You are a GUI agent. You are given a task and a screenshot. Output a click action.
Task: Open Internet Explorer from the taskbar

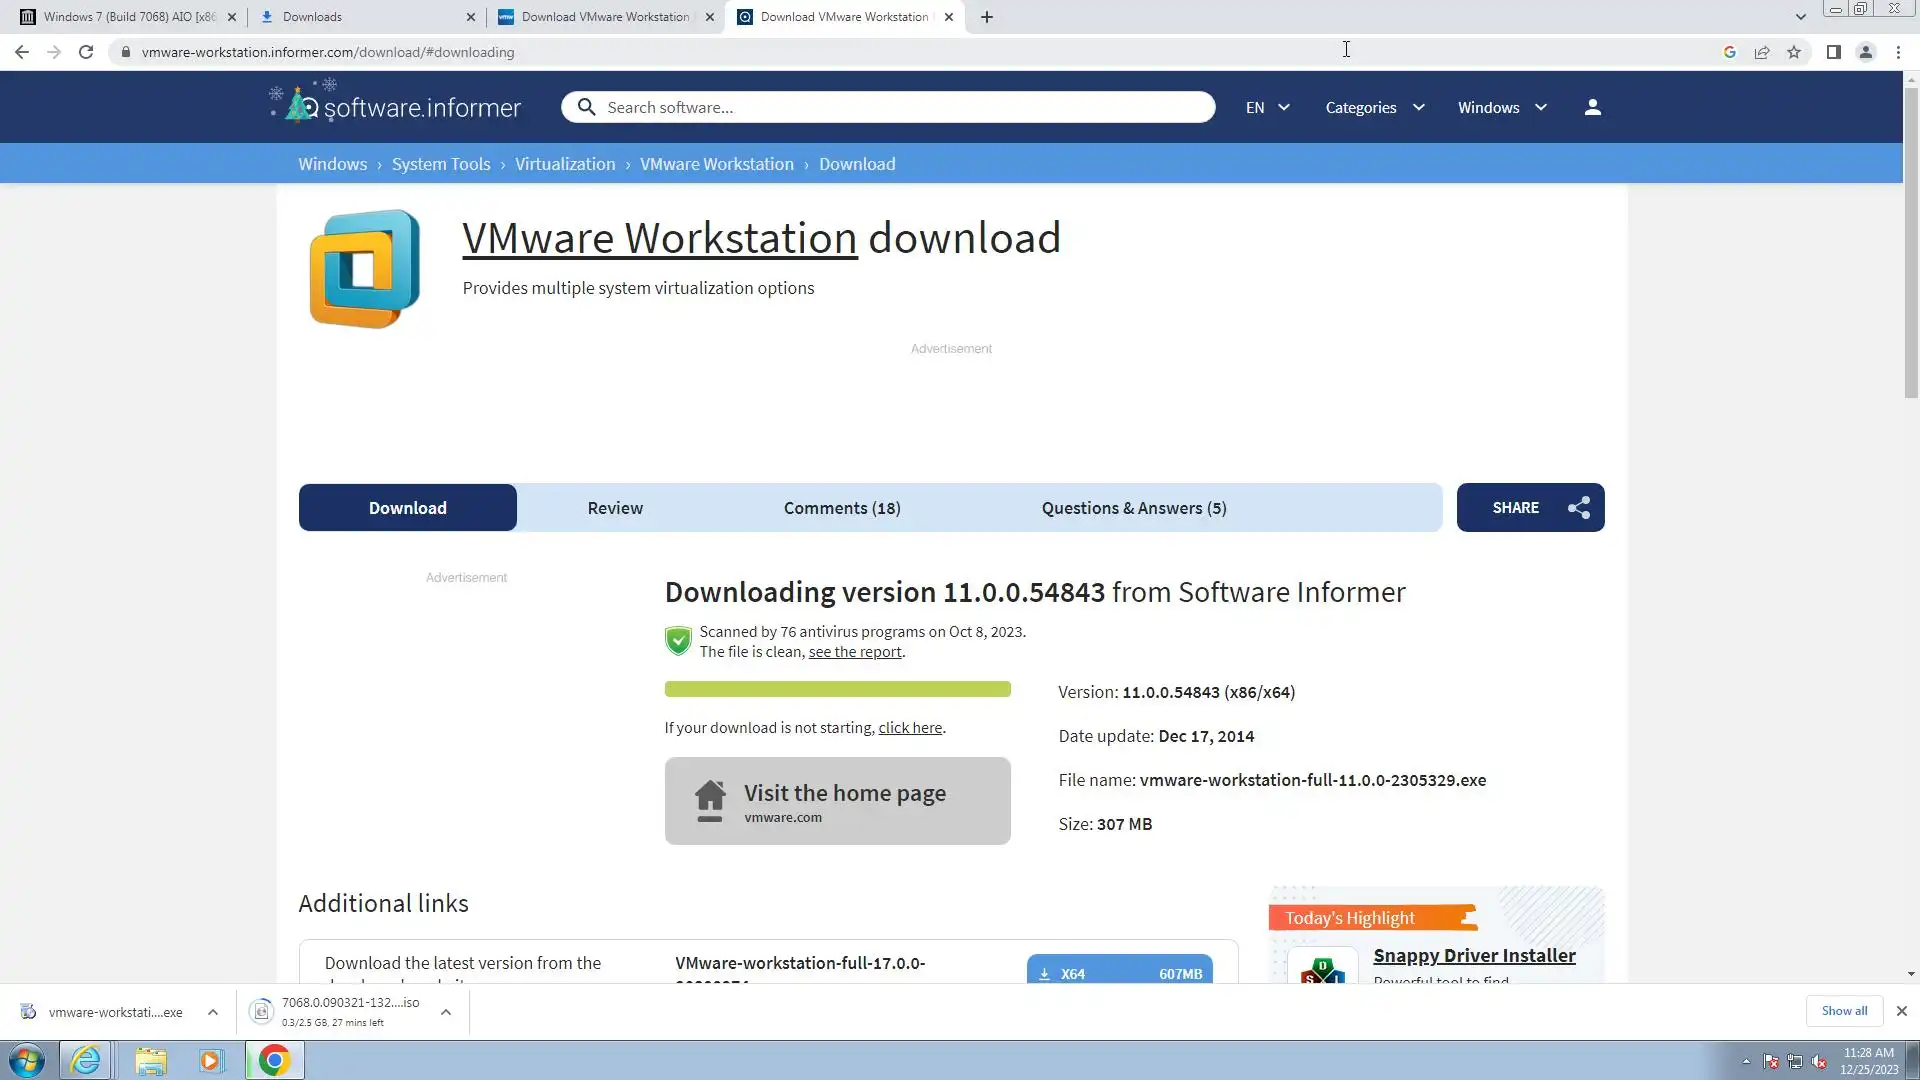pyautogui.click(x=86, y=1060)
